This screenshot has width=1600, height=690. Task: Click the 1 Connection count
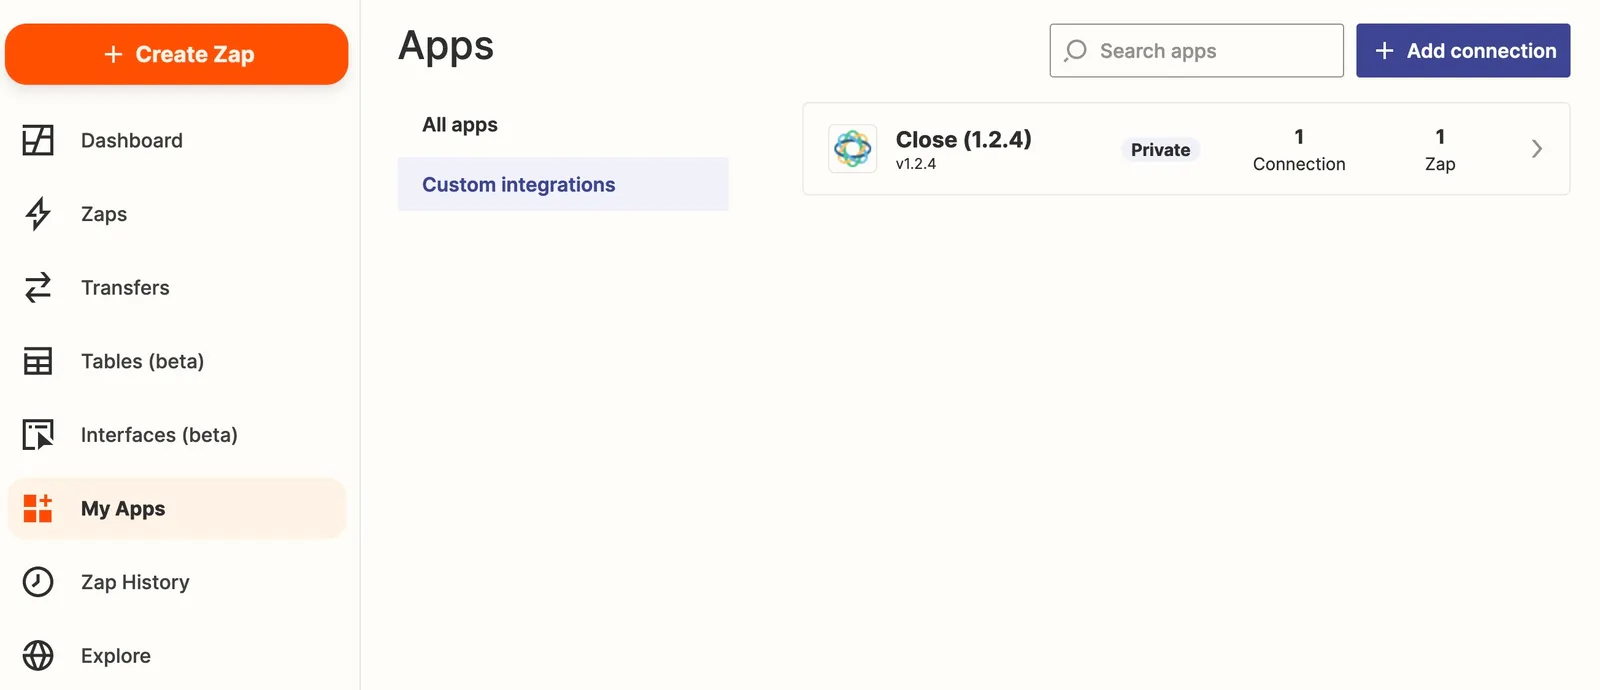[x=1299, y=150]
